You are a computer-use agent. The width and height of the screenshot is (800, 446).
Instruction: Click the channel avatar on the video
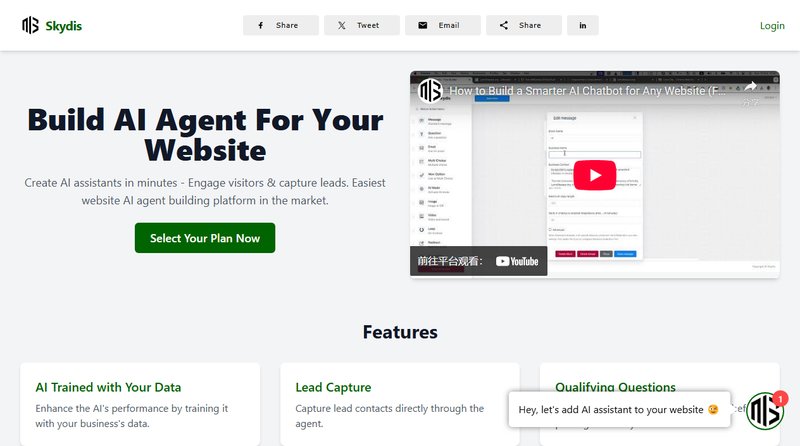click(430, 90)
